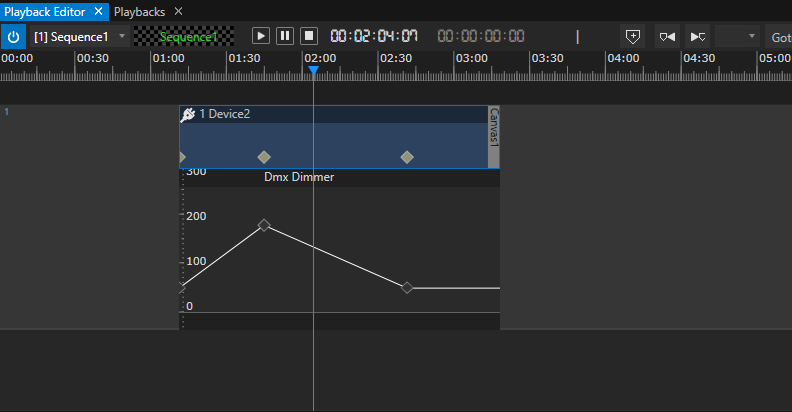Toggle the power button for playback
Screen dimensions: 792x412
coord(13,37)
